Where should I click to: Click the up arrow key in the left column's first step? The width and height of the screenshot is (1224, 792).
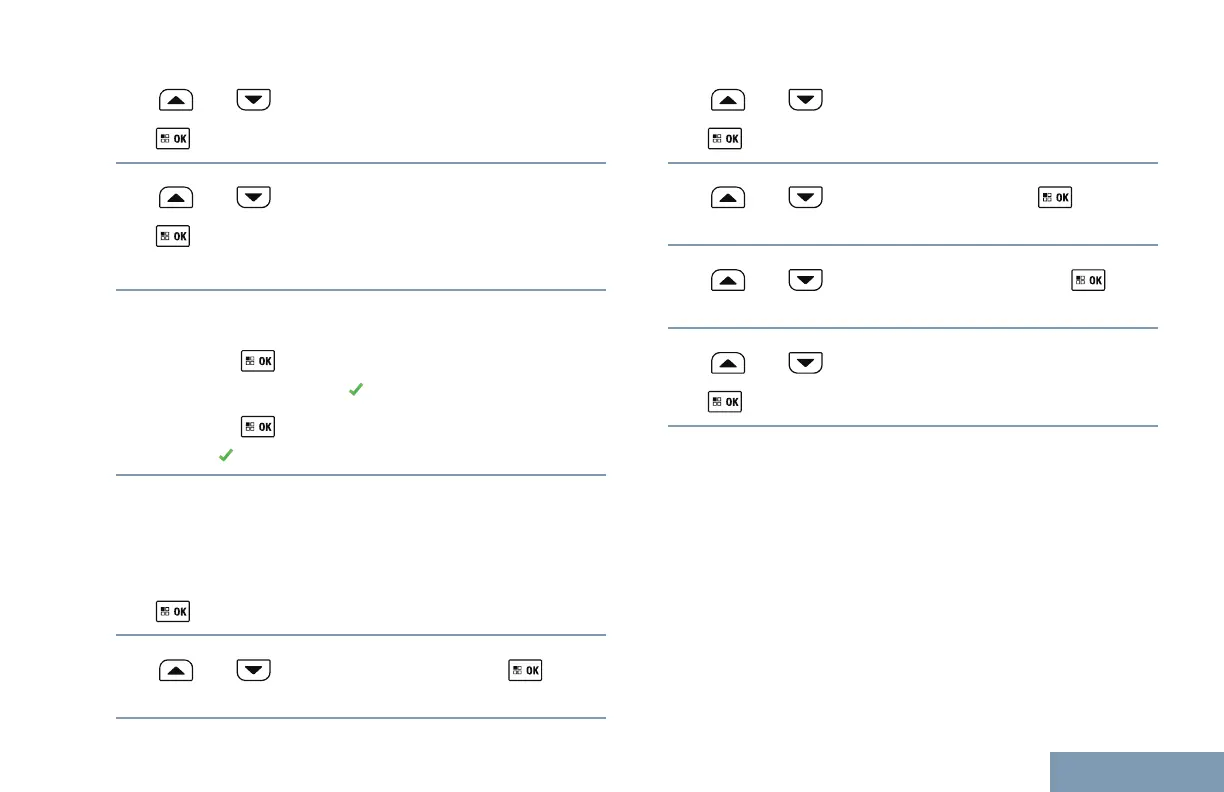(175, 100)
